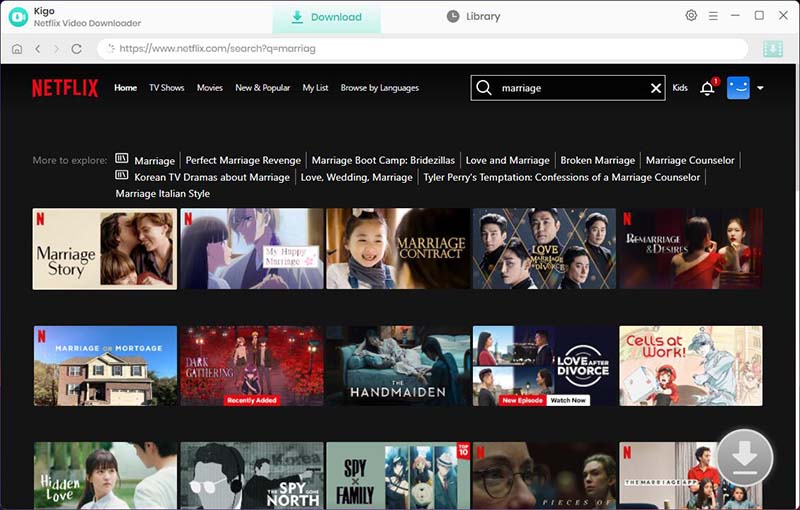Open Love Marriage & Divorce thumbnail
800x510 pixels.
544,249
